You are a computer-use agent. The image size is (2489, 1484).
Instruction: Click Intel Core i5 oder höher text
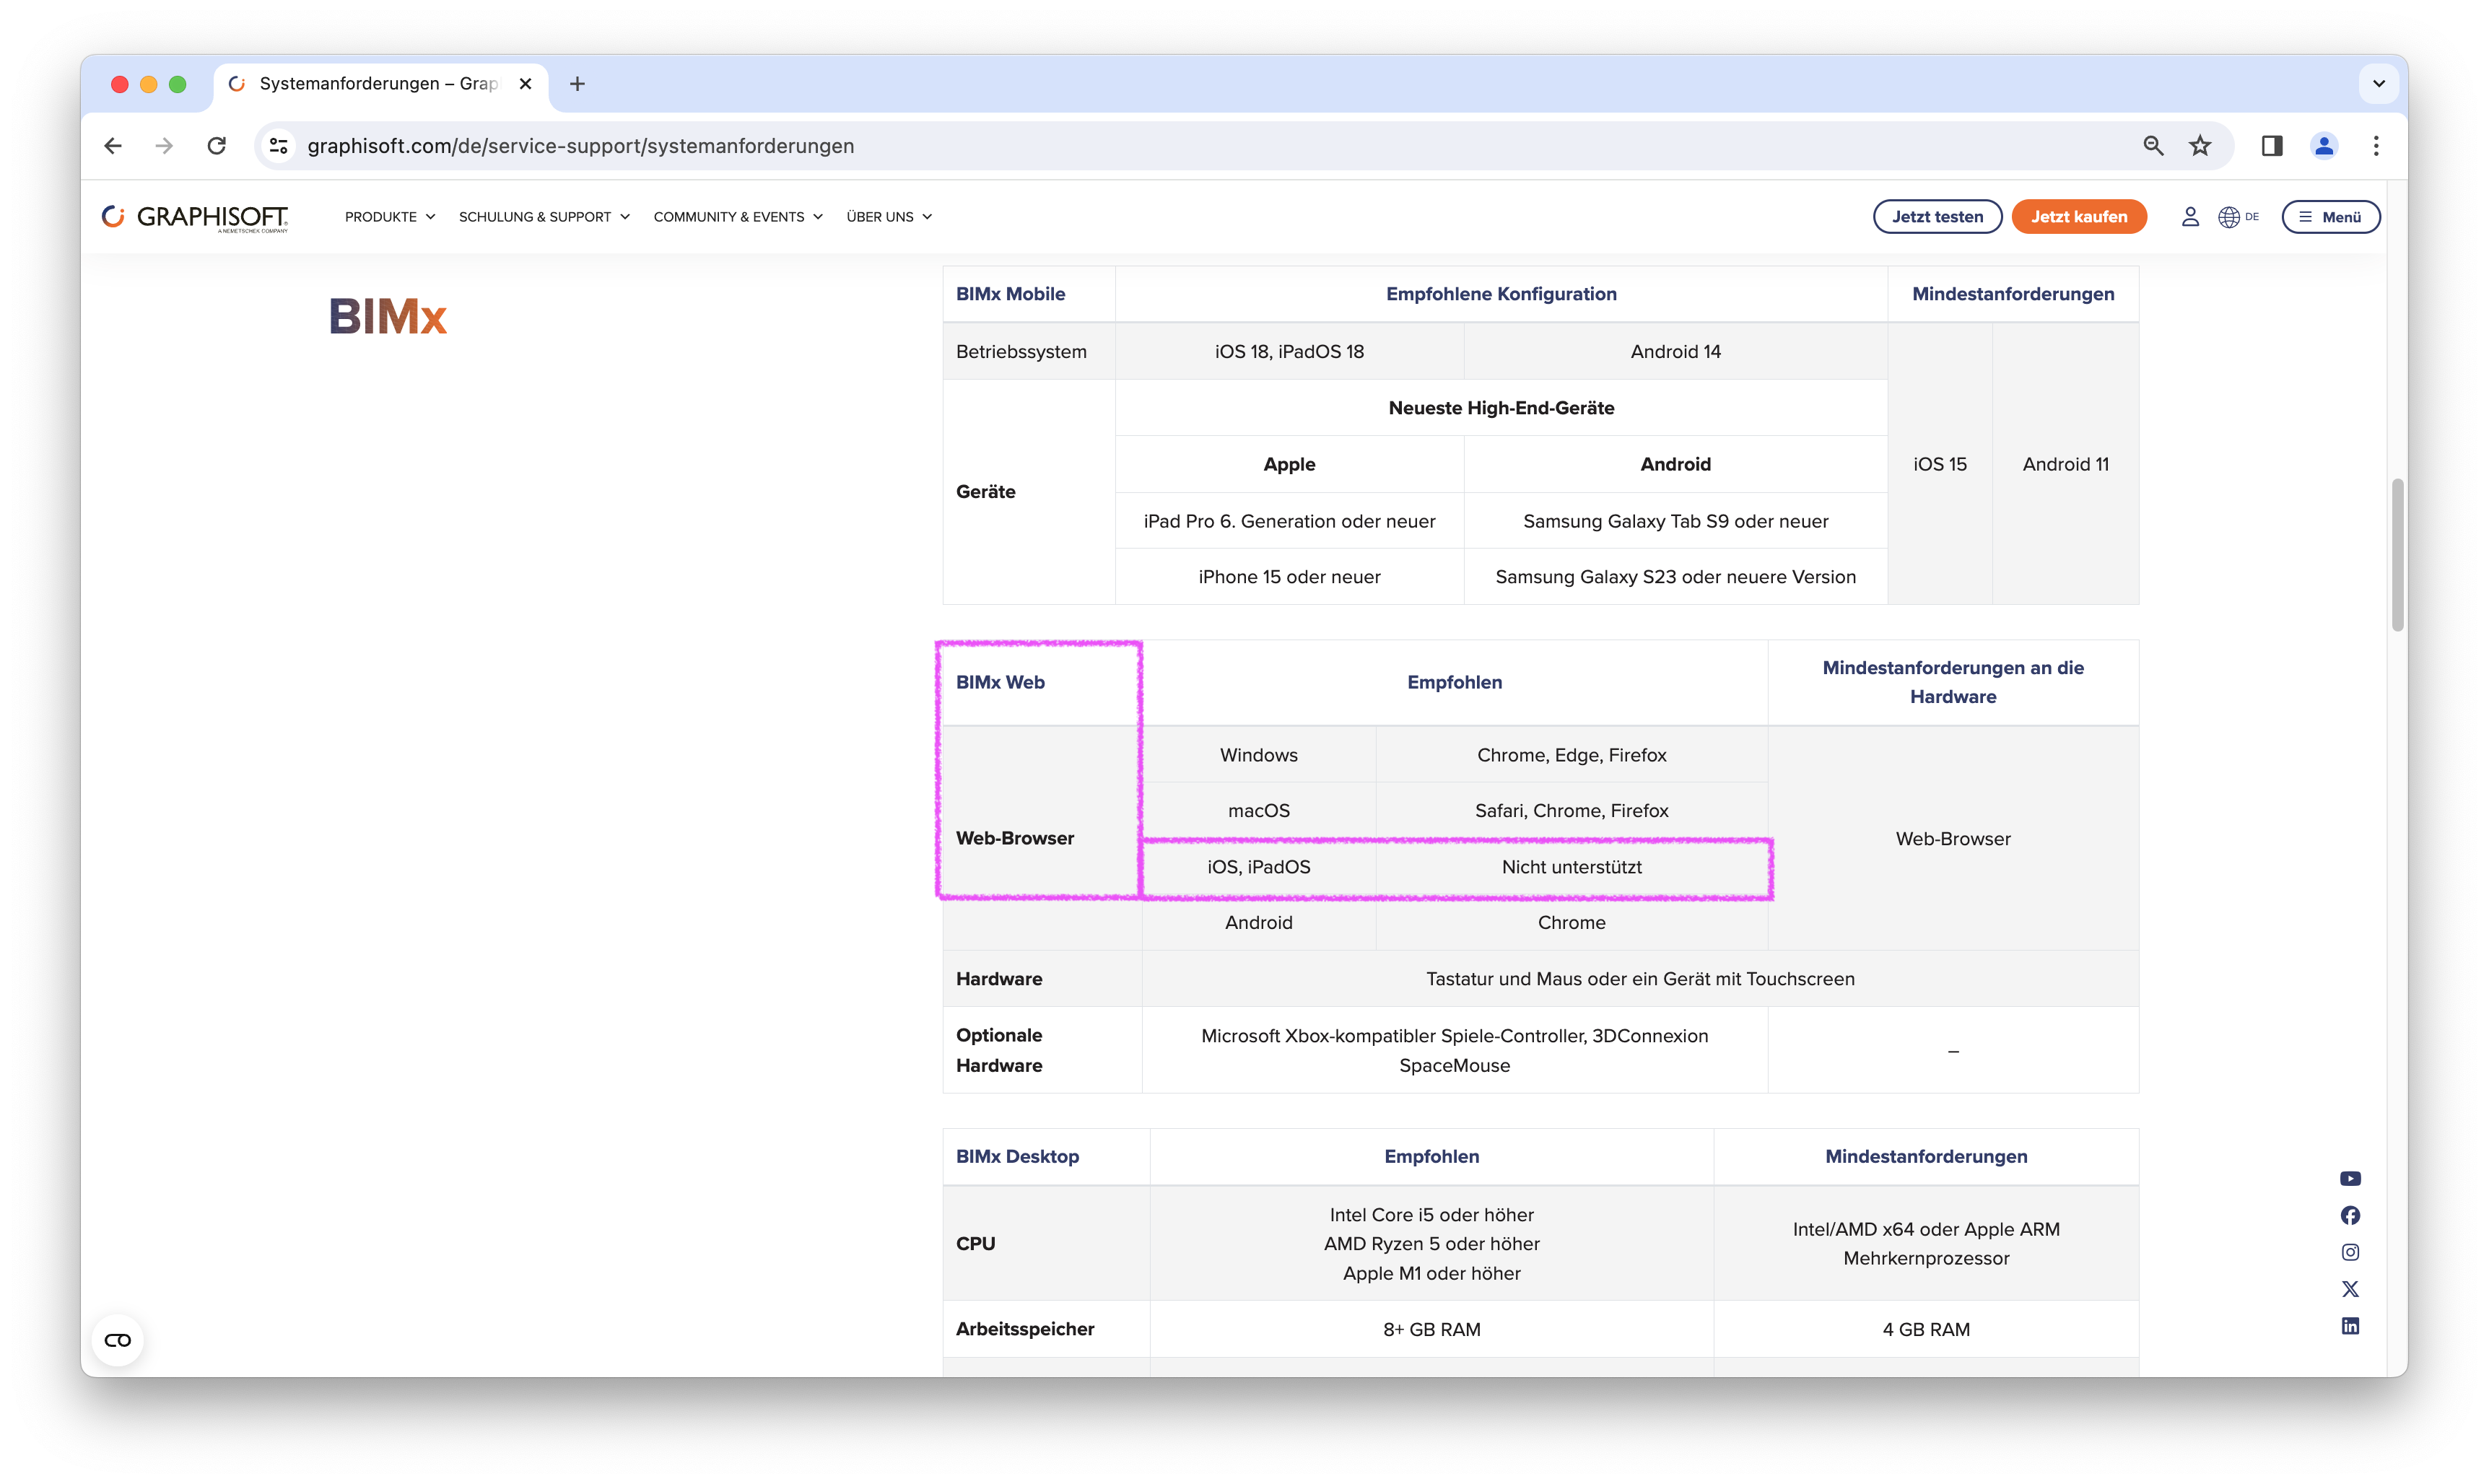tap(1431, 1215)
